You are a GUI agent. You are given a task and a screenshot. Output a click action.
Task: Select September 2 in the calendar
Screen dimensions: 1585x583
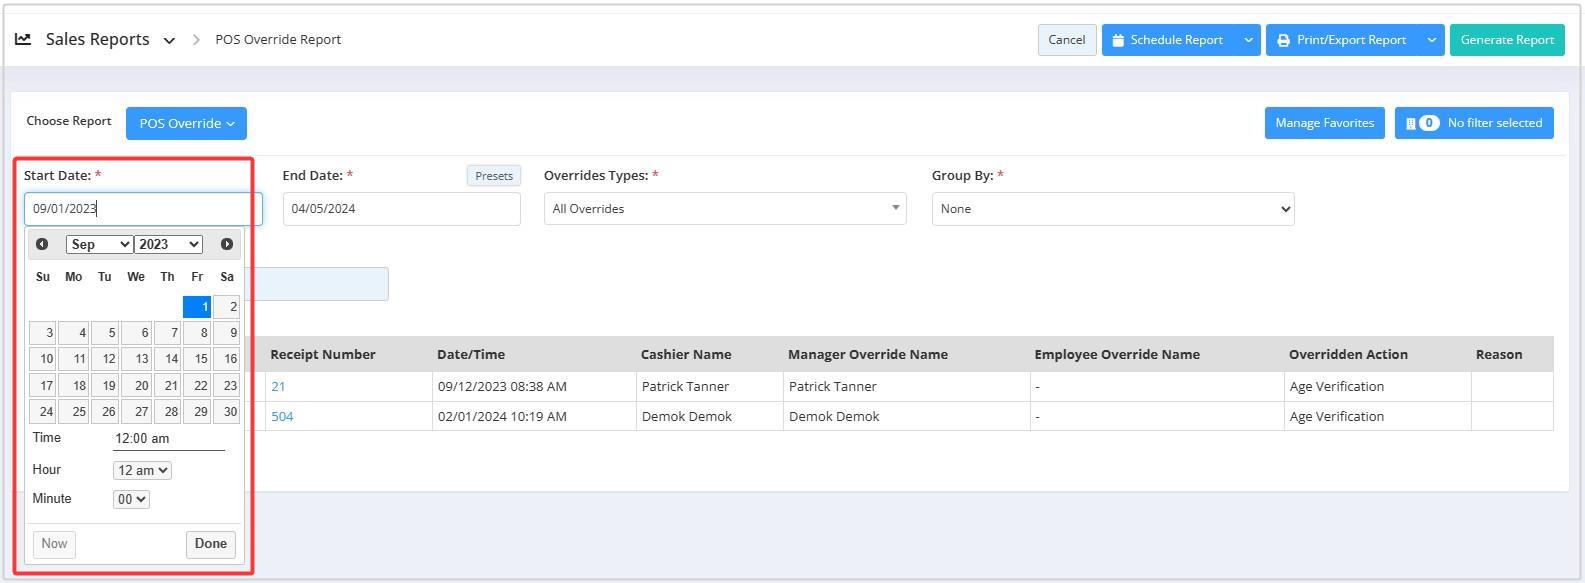pos(227,307)
